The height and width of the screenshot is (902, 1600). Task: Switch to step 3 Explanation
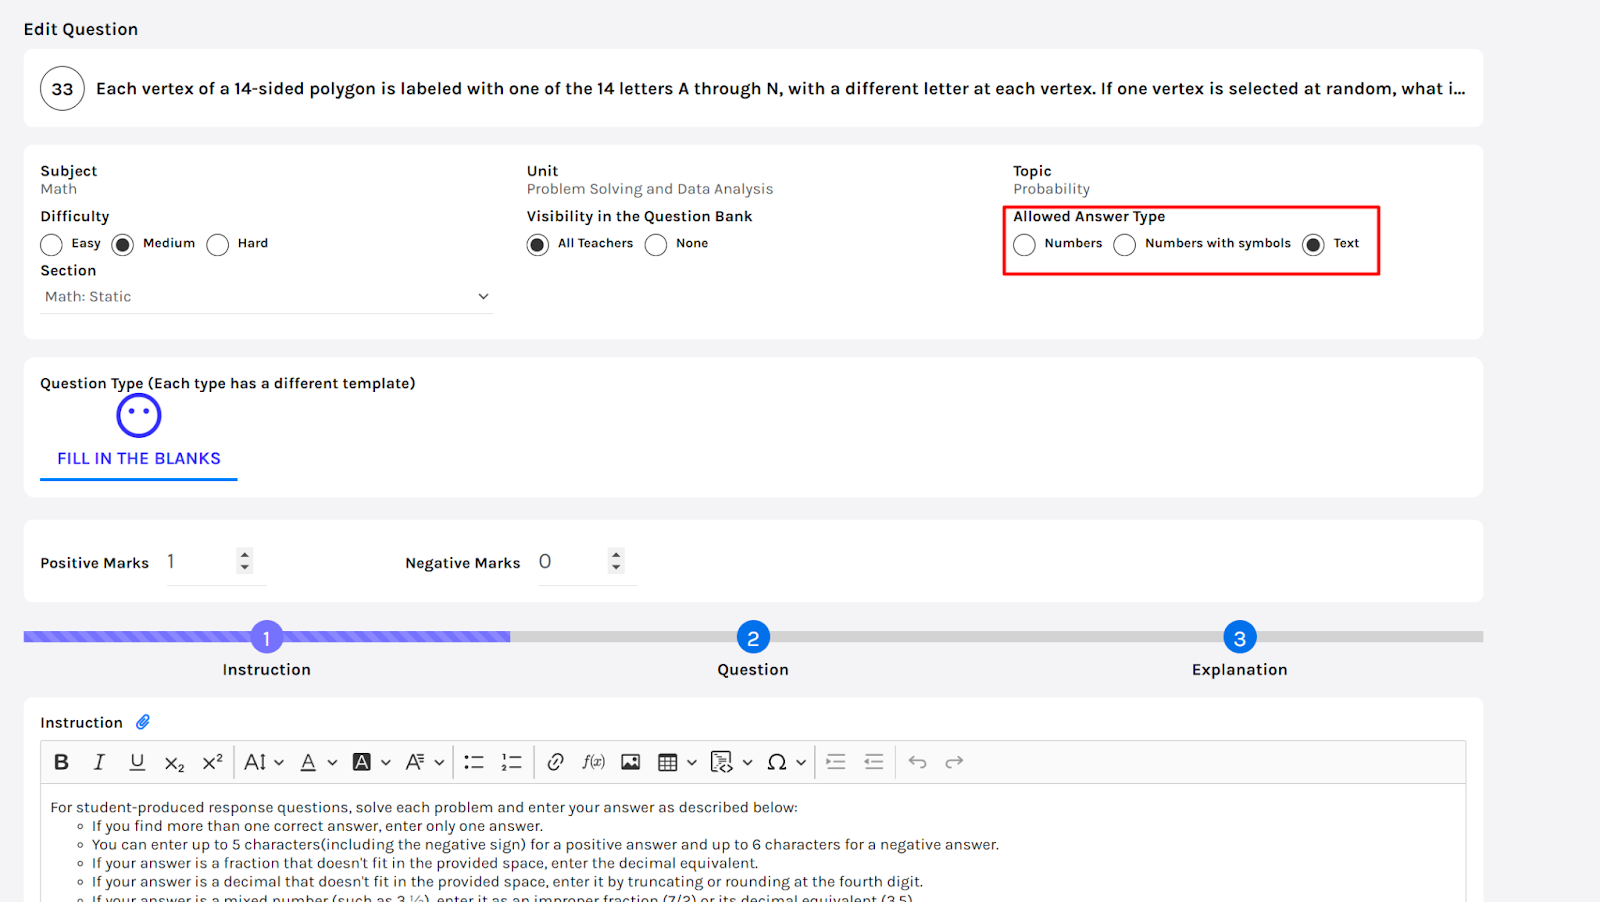click(1239, 638)
